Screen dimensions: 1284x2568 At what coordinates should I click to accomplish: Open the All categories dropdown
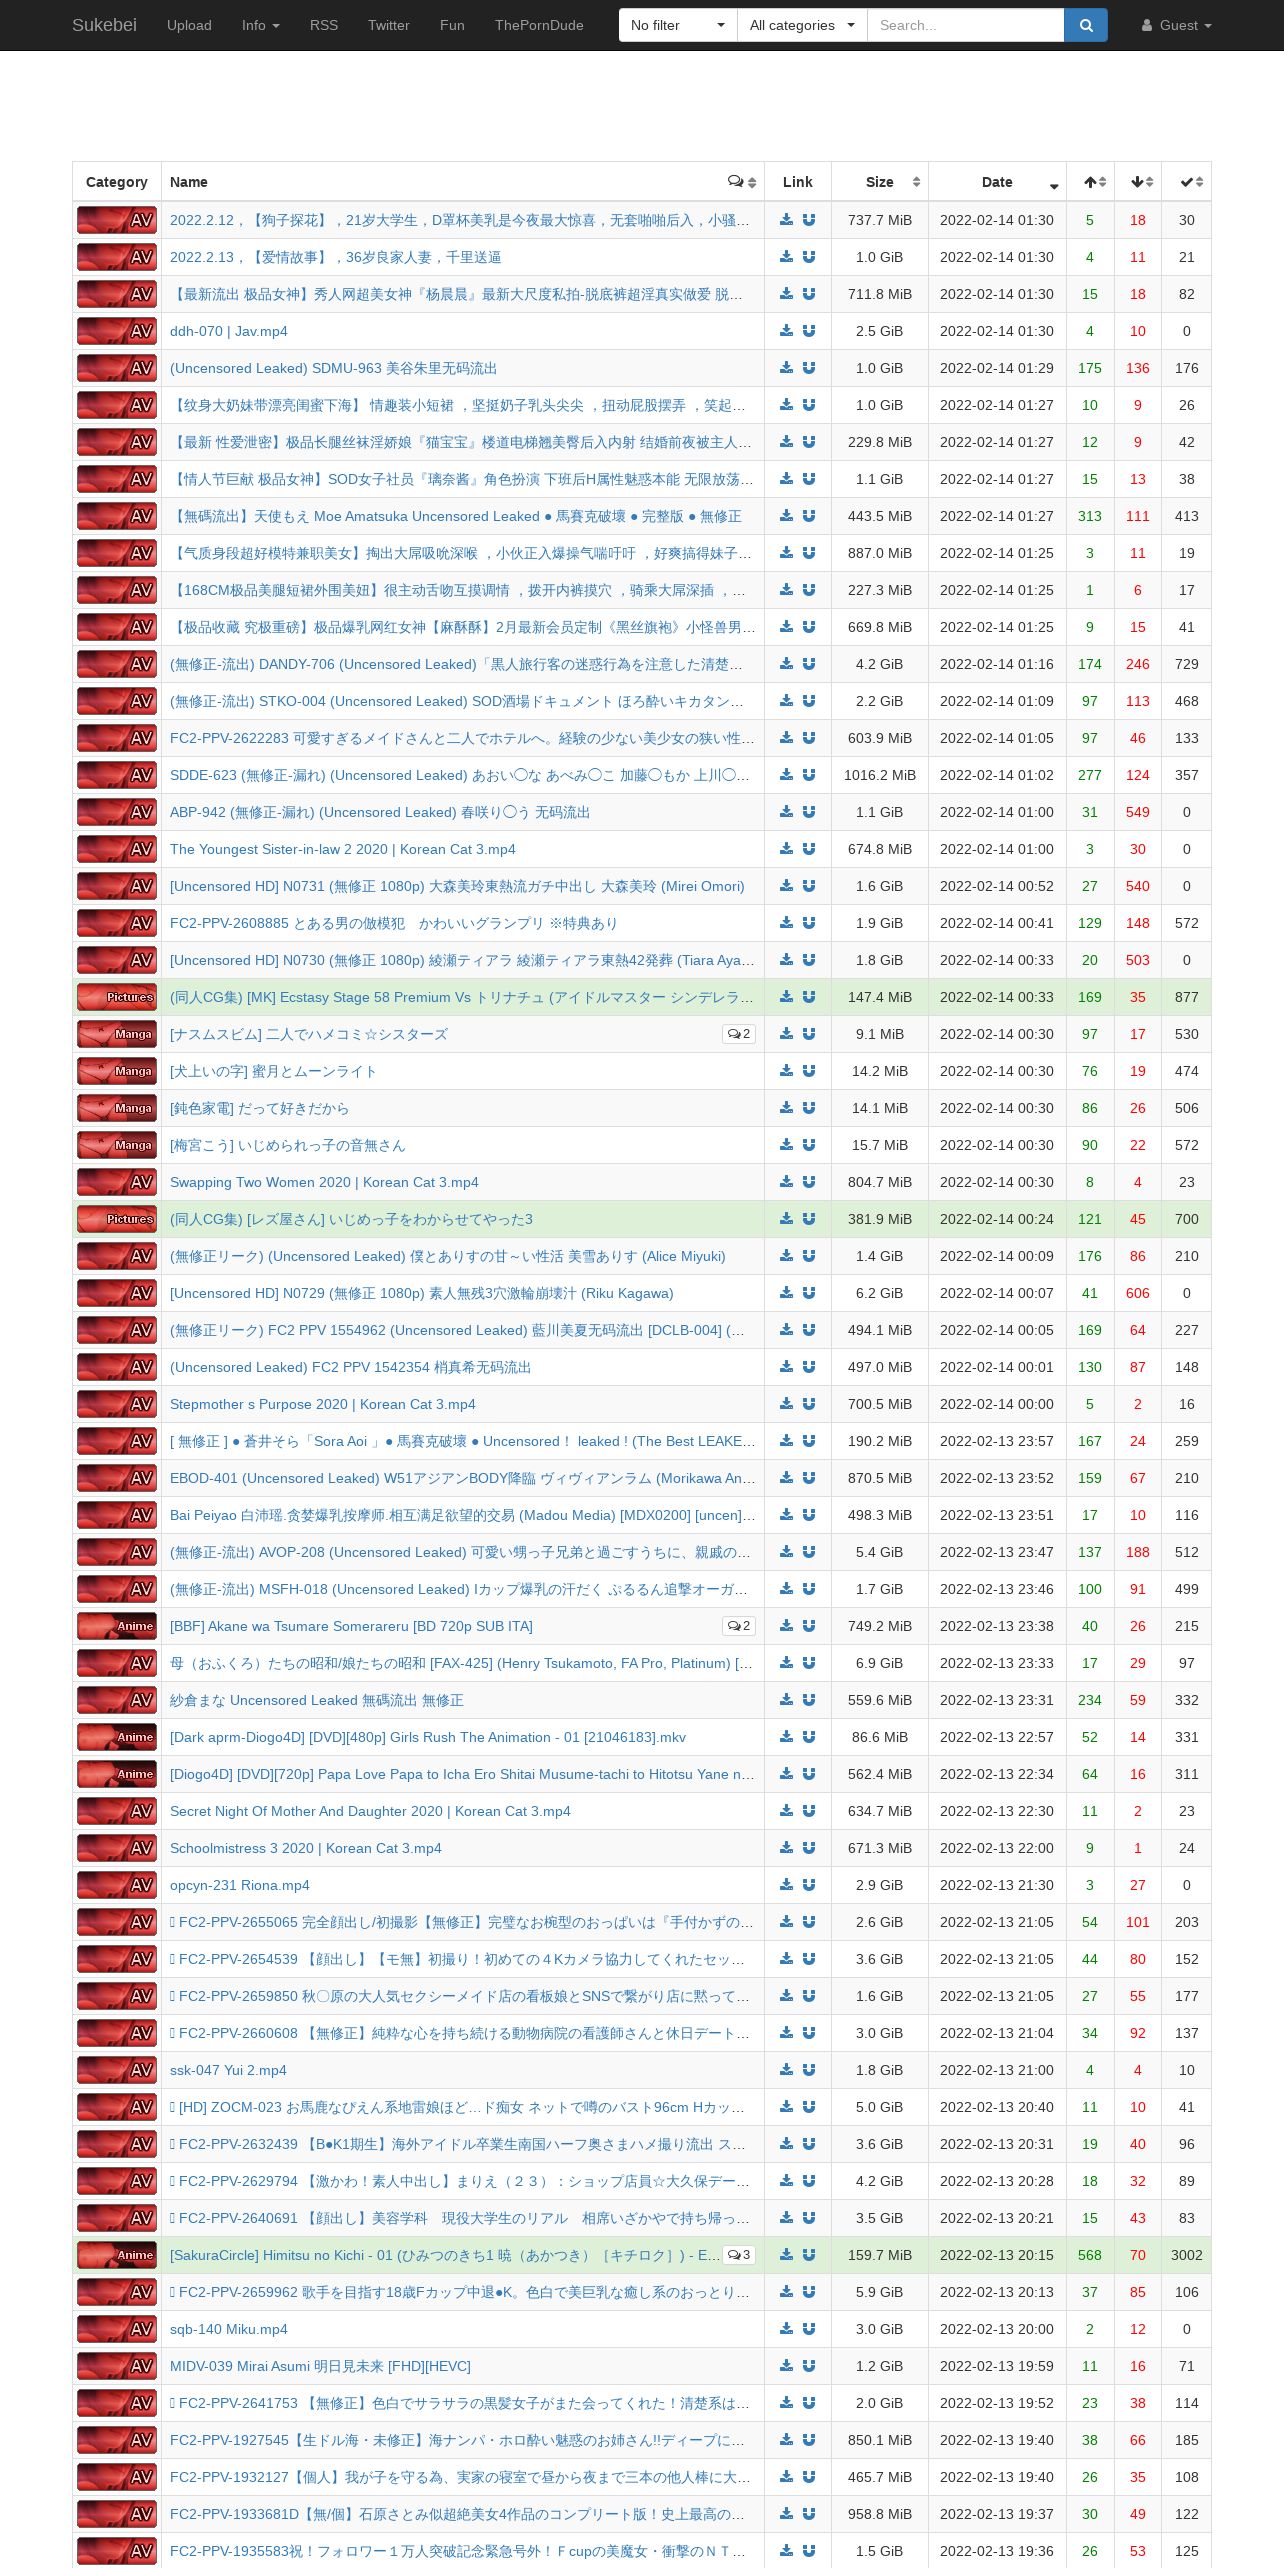click(x=802, y=25)
